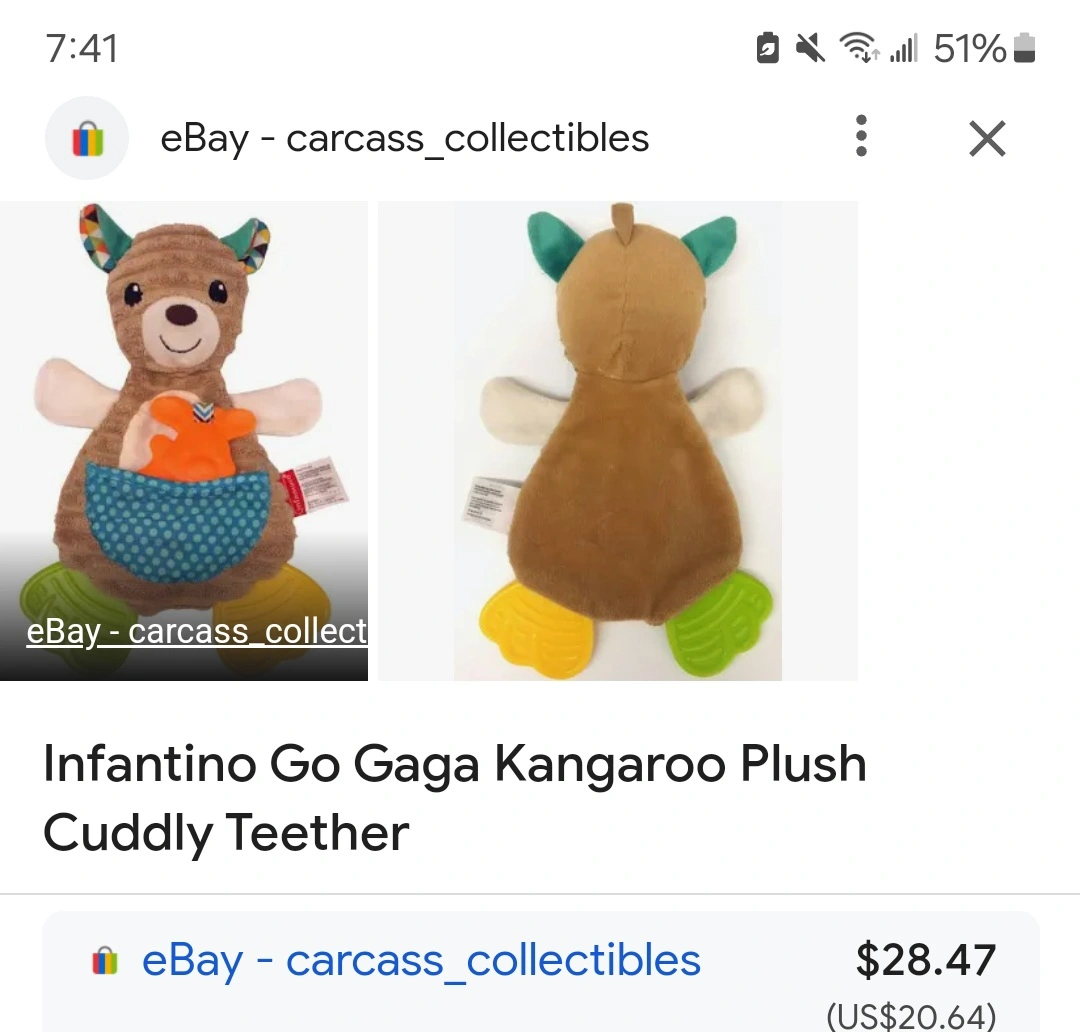Open the back-view kangaroo plush photo
Image resolution: width=1080 pixels, height=1032 pixels.
[617, 440]
